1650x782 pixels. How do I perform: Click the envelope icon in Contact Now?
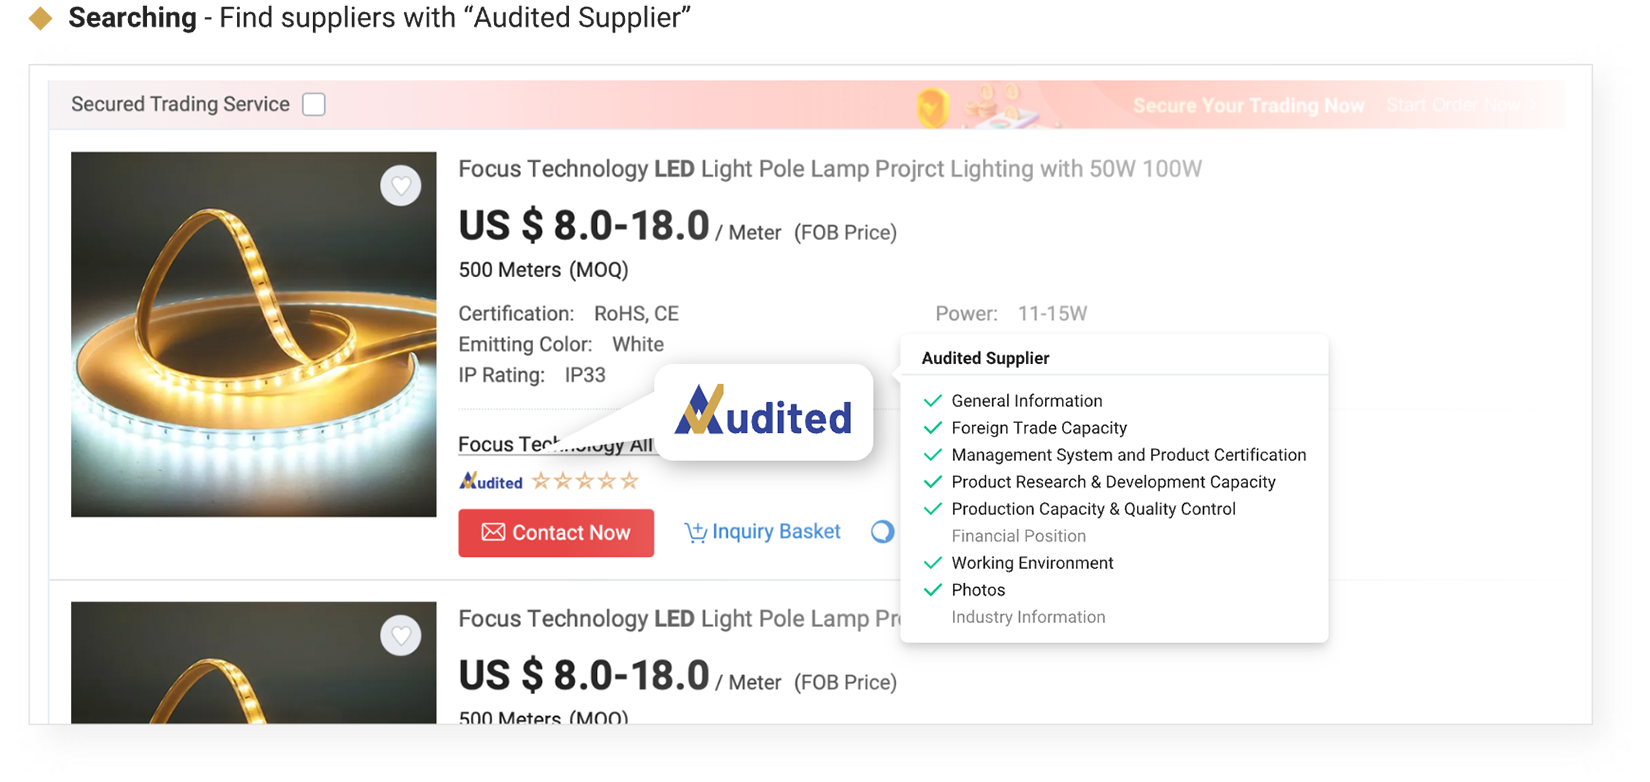tap(493, 532)
